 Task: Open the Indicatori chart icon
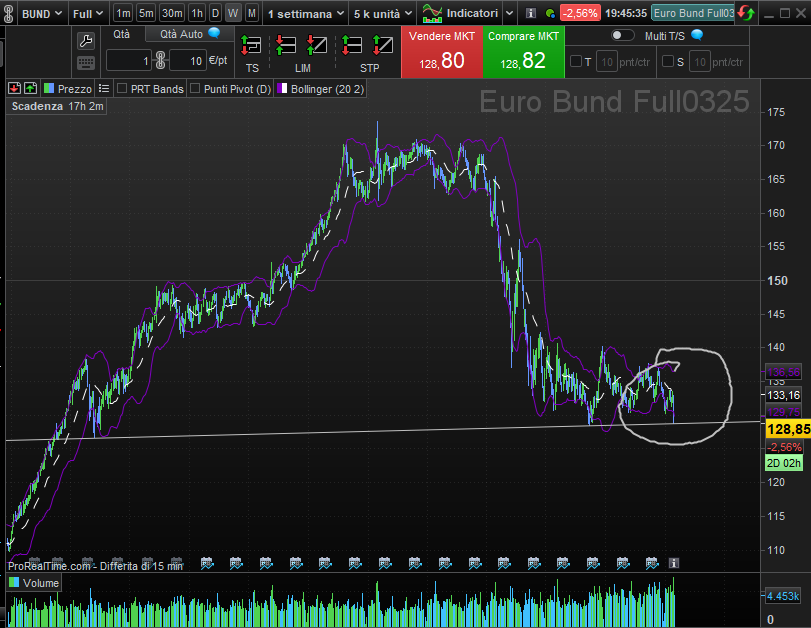pyautogui.click(x=433, y=14)
